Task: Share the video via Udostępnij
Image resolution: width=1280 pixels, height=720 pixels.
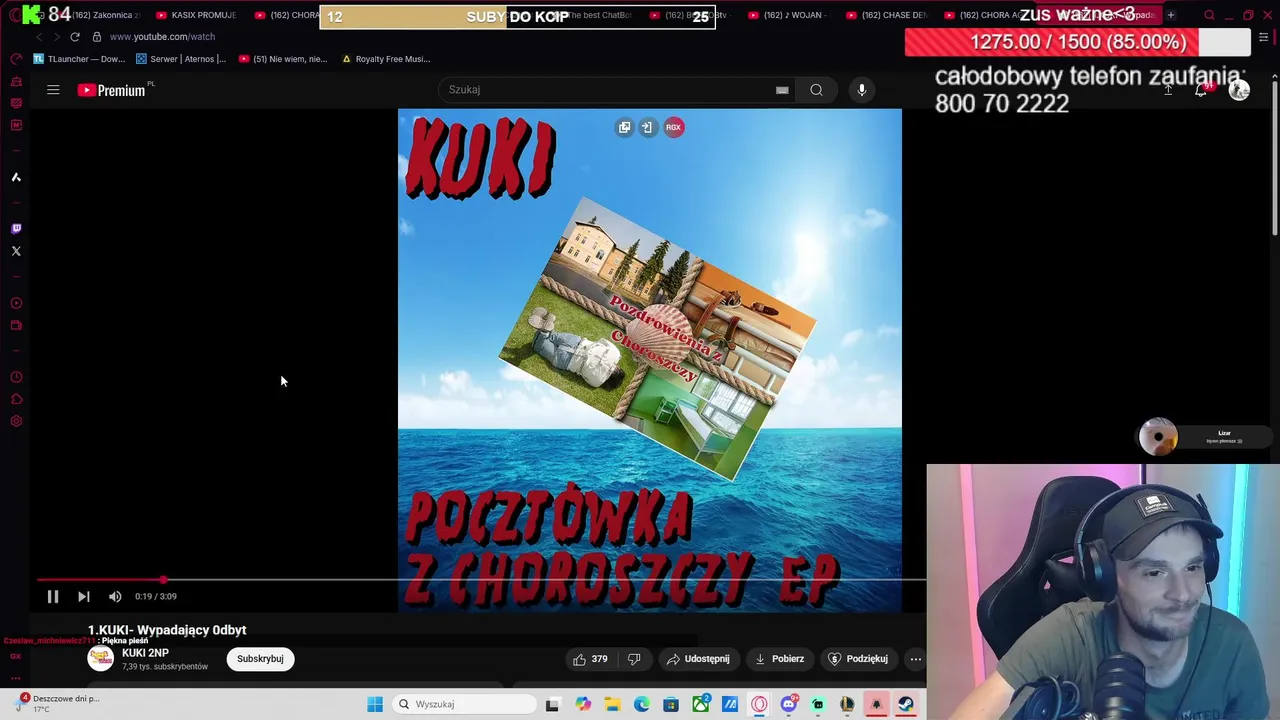Action: click(x=698, y=659)
